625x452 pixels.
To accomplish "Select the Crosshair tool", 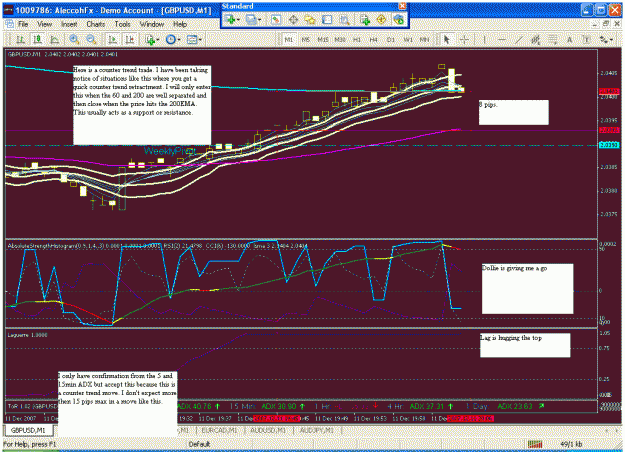I will pyautogui.click(x=464, y=39).
